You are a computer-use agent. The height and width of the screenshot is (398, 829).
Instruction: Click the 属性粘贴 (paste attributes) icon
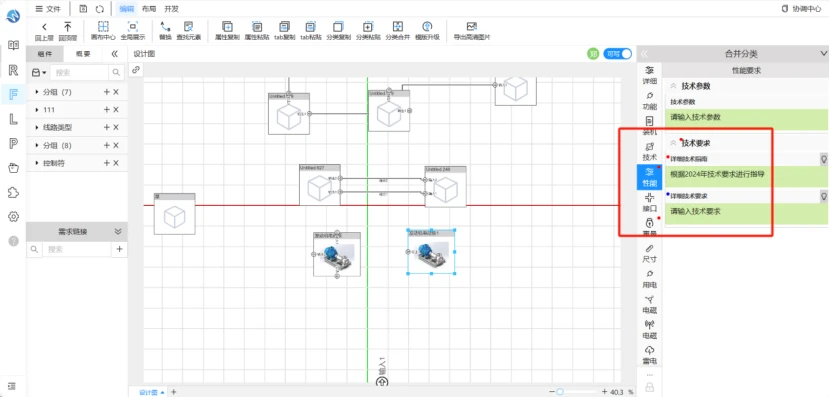(256, 27)
